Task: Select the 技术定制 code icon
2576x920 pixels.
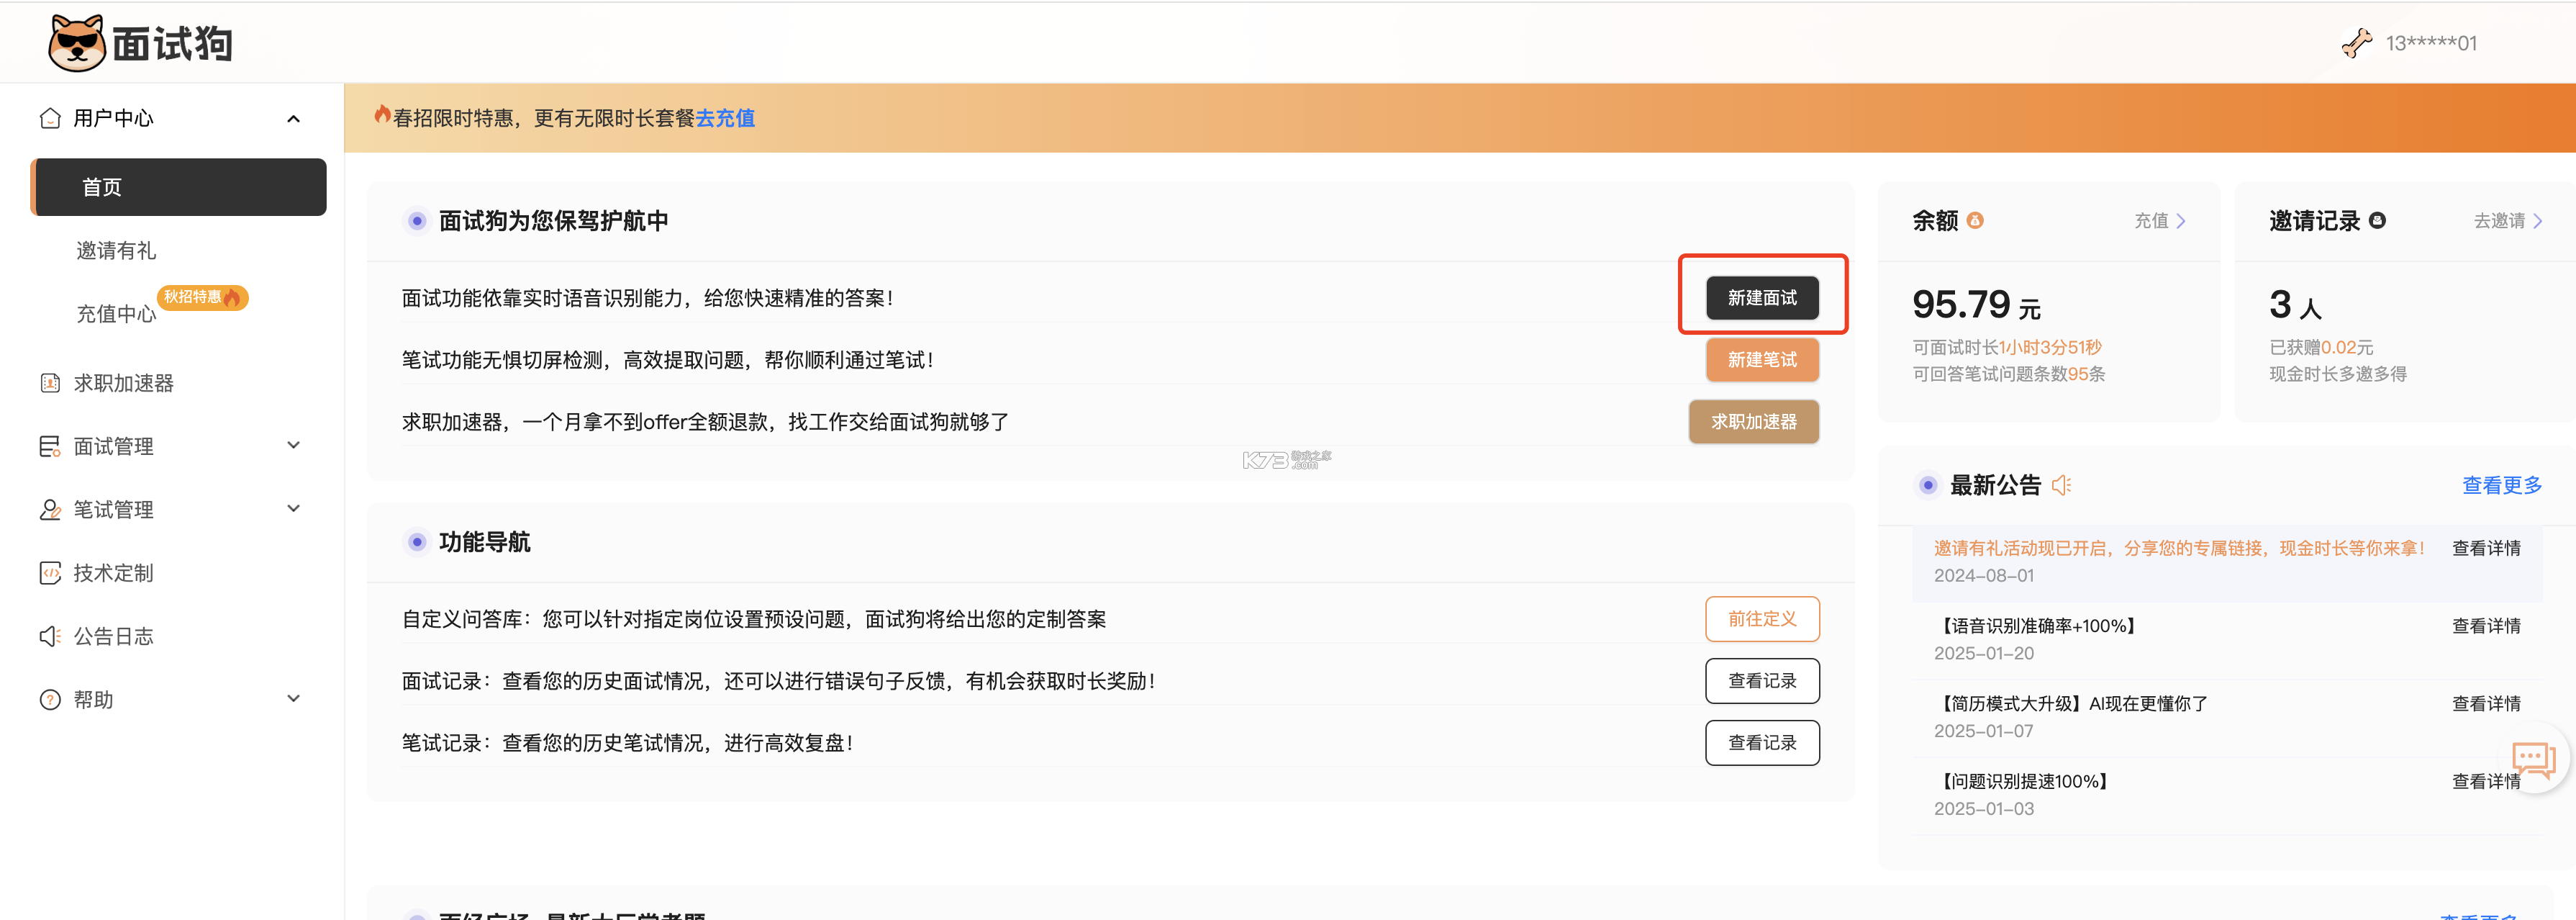Action: pos(50,572)
